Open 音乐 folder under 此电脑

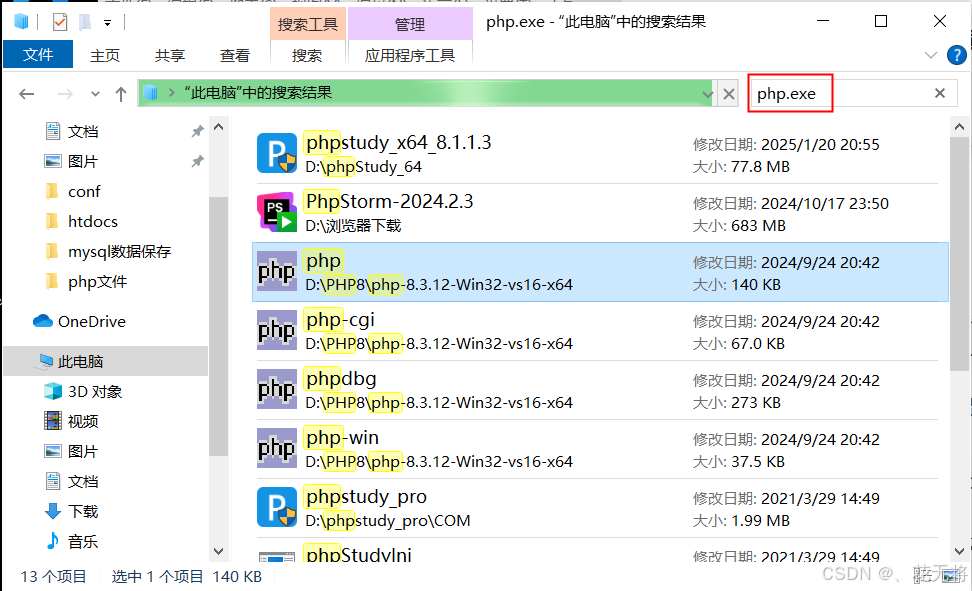coord(71,541)
